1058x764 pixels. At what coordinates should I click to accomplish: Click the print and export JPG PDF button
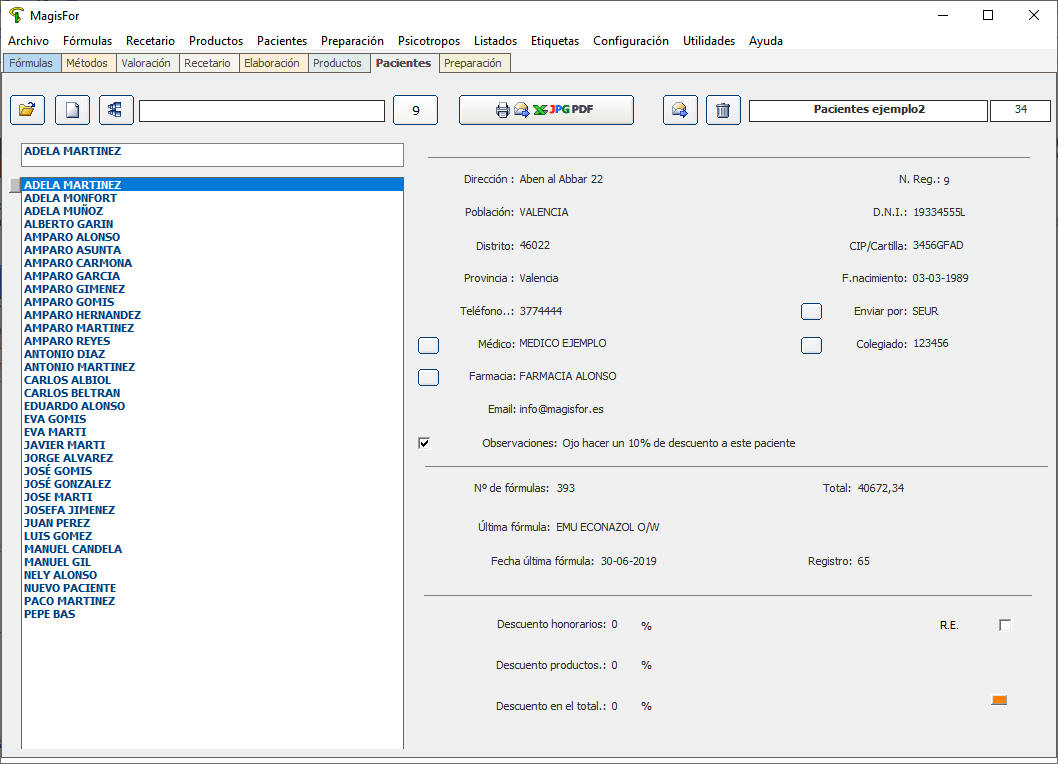pos(546,110)
